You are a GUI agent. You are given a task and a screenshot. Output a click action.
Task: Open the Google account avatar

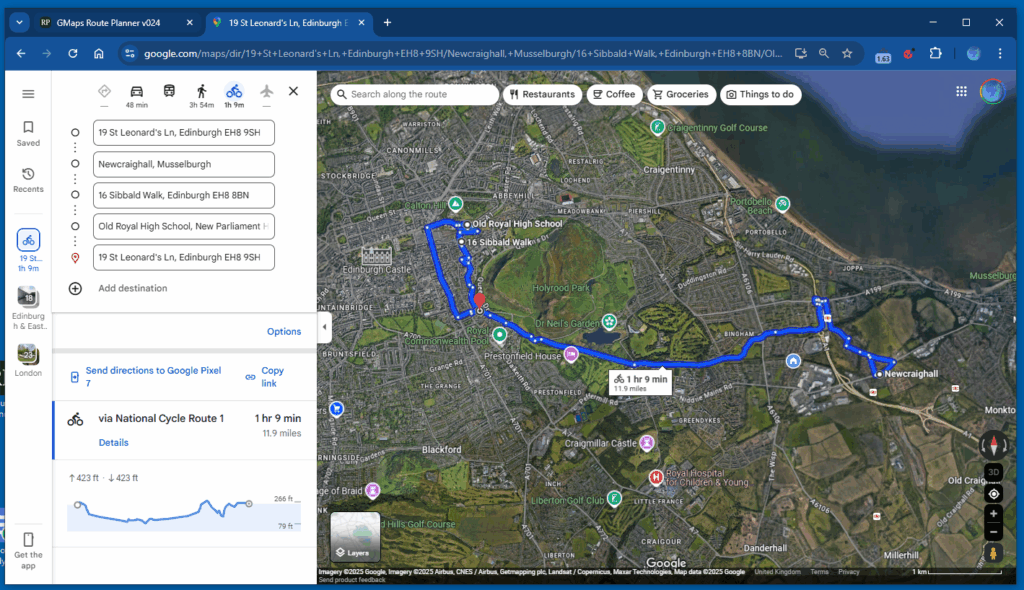(x=992, y=91)
